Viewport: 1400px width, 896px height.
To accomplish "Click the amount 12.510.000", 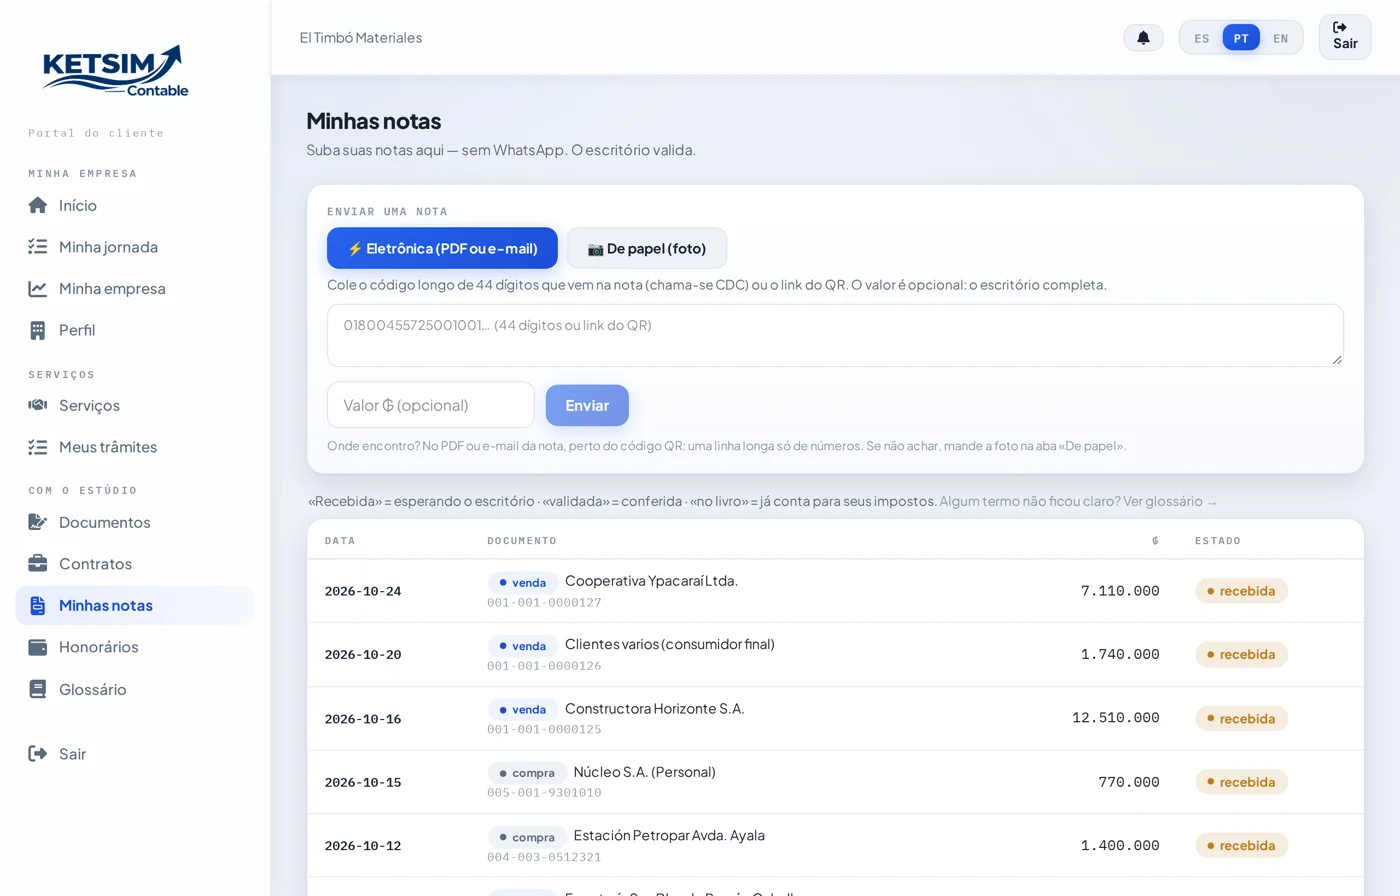I will click(1116, 718).
